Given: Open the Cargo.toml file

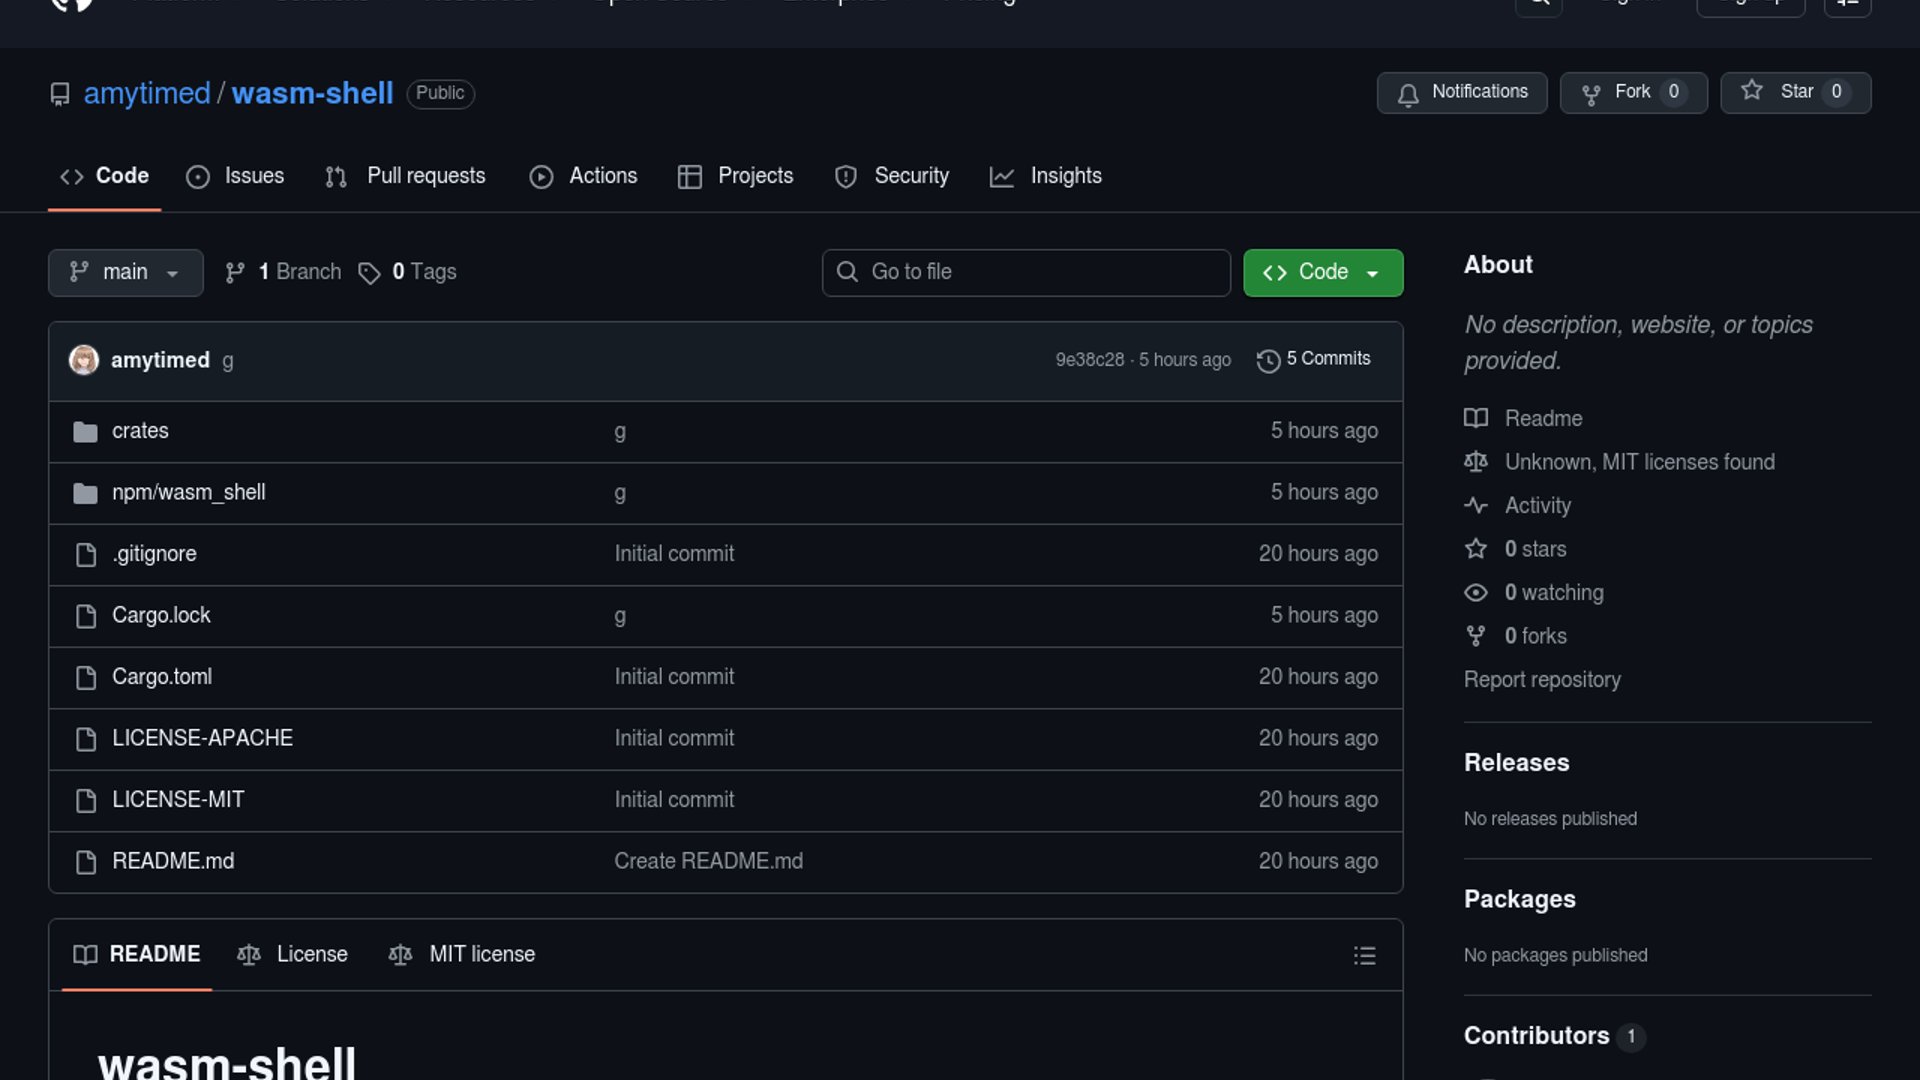Looking at the screenshot, I should 162,677.
